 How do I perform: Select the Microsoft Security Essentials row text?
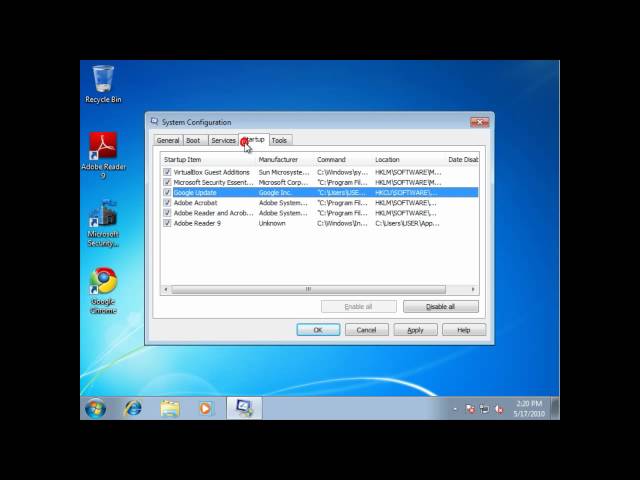(x=213, y=182)
